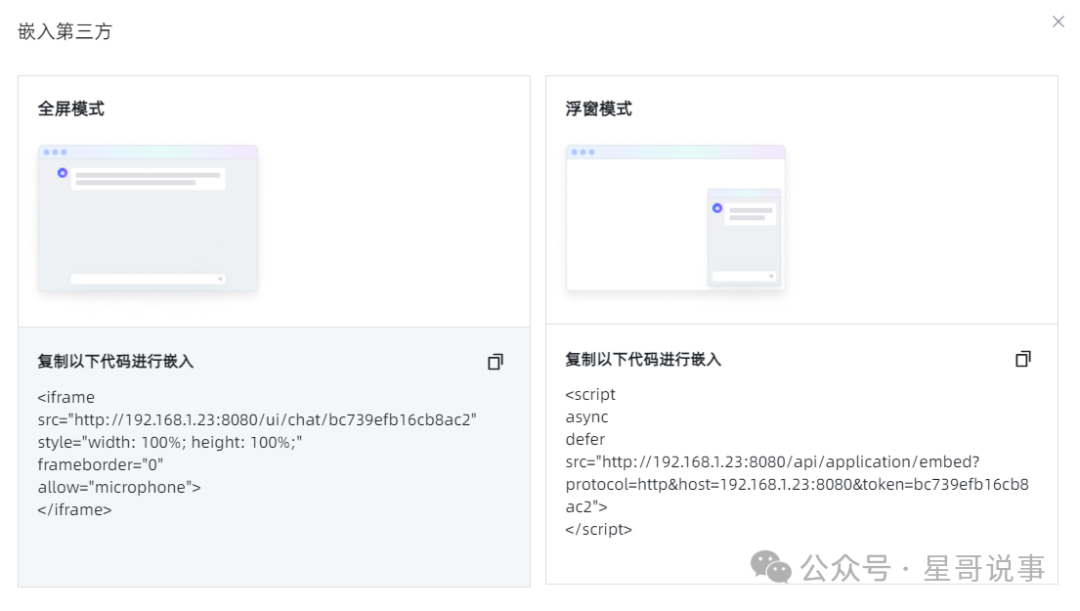Copy the floating window script embed code

pyautogui.click(x=1023, y=359)
